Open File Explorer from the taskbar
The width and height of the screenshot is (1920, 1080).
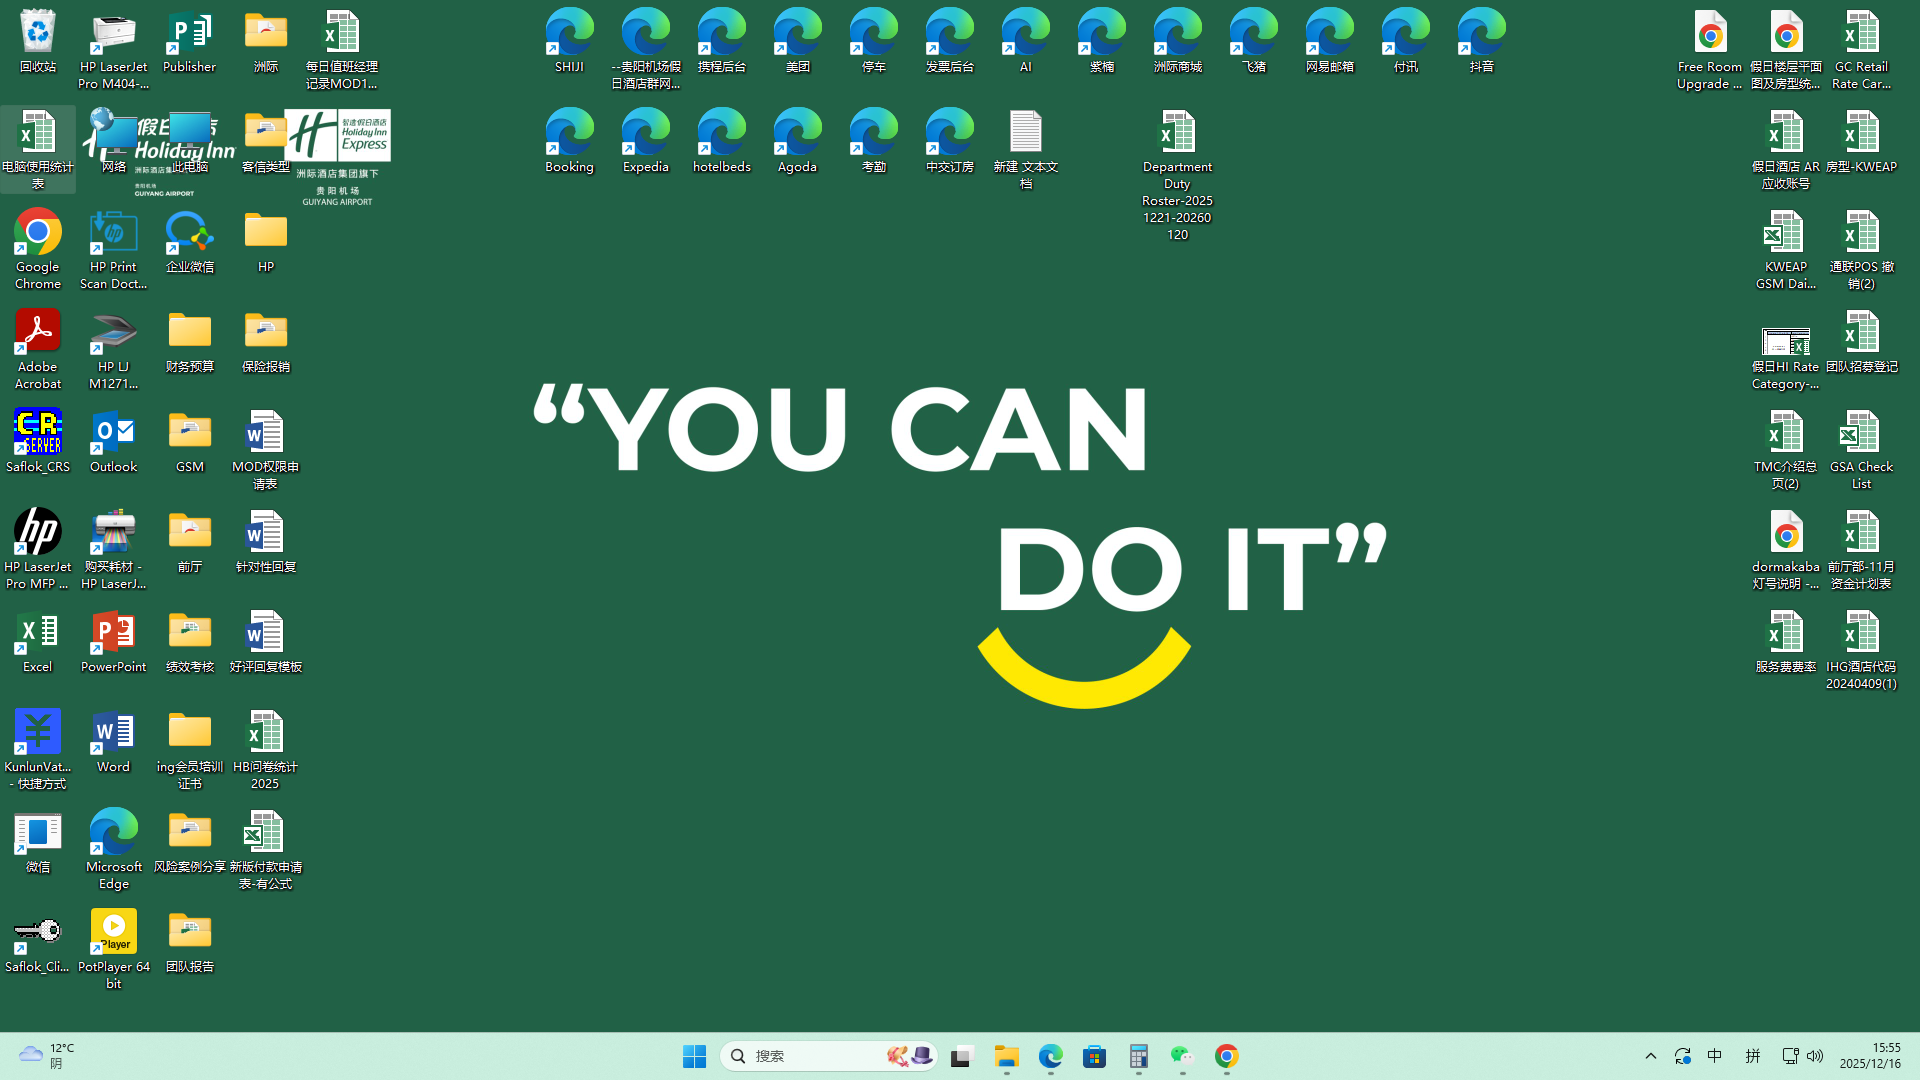pyautogui.click(x=1006, y=1056)
